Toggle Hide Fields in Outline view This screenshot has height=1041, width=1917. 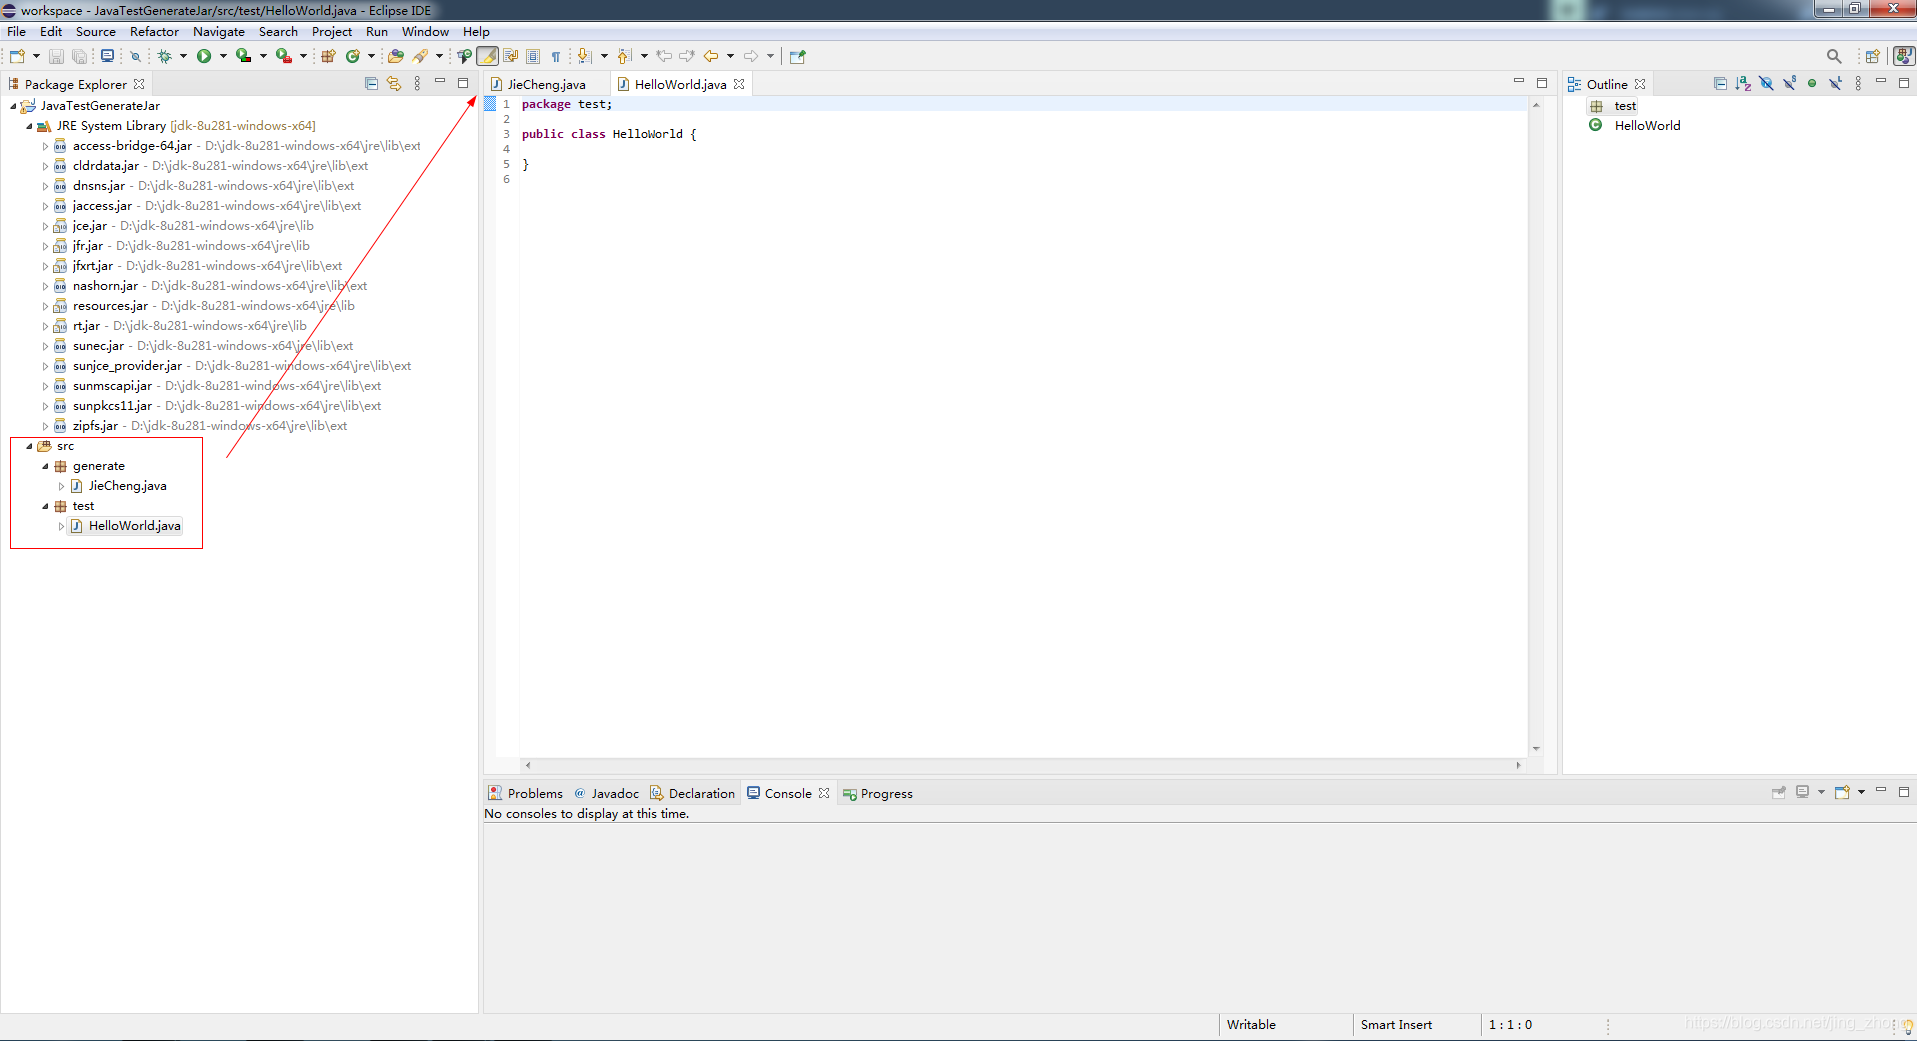coord(1766,84)
